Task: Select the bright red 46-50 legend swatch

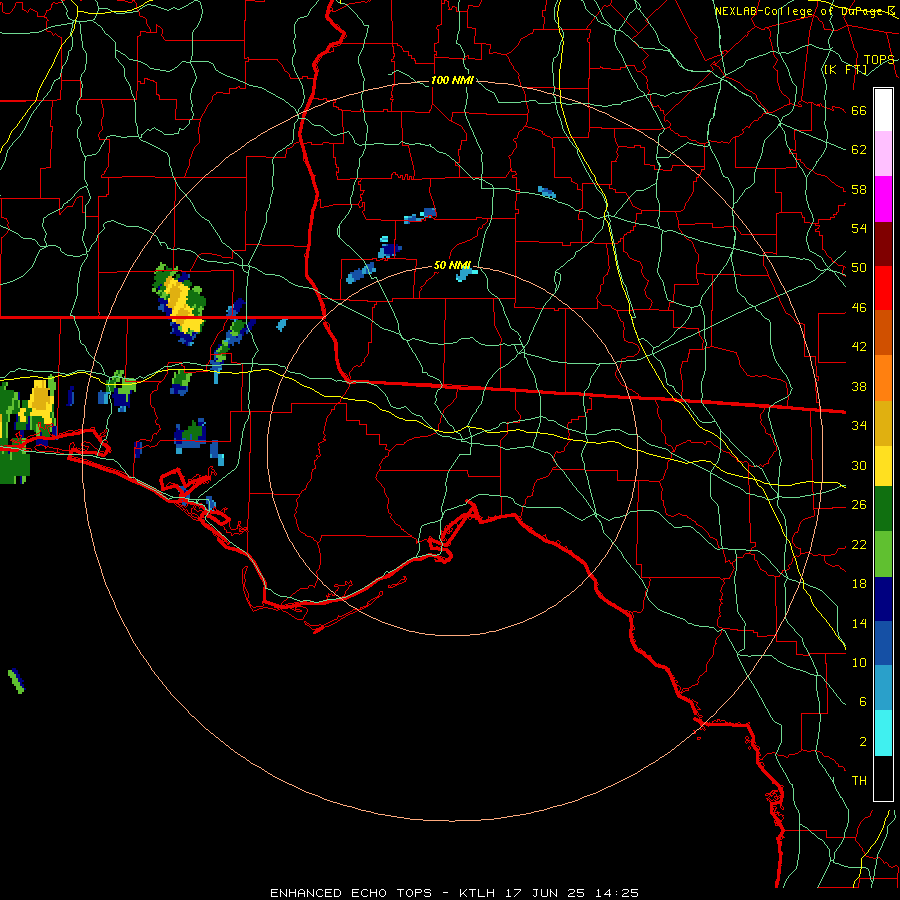Action: [x=883, y=288]
